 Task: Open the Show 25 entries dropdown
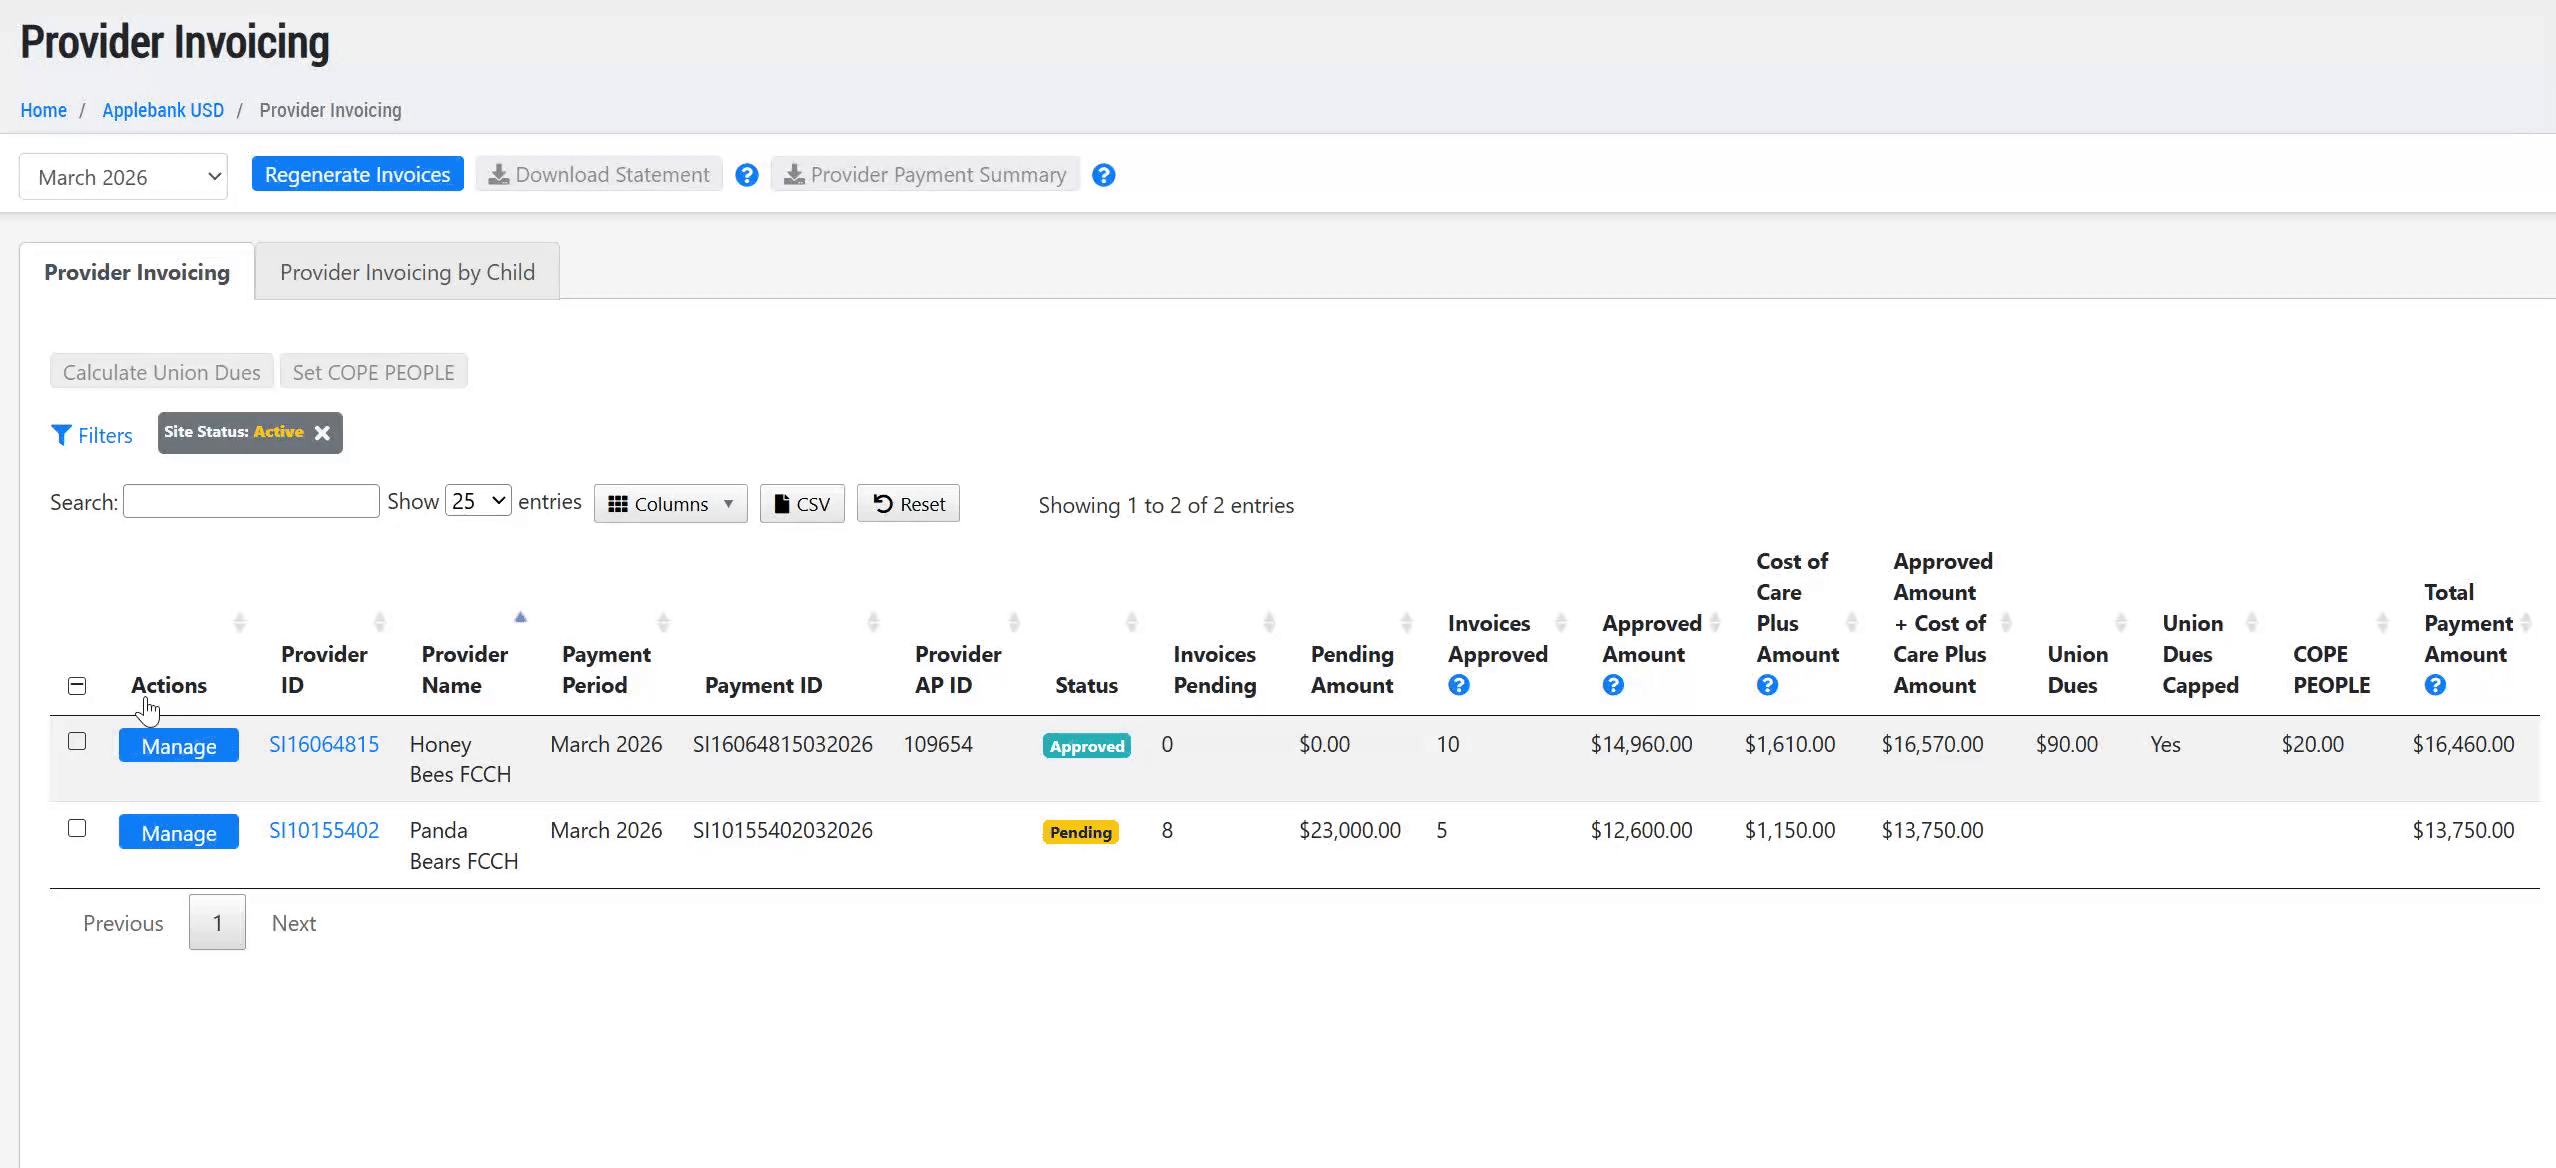[x=478, y=501]
